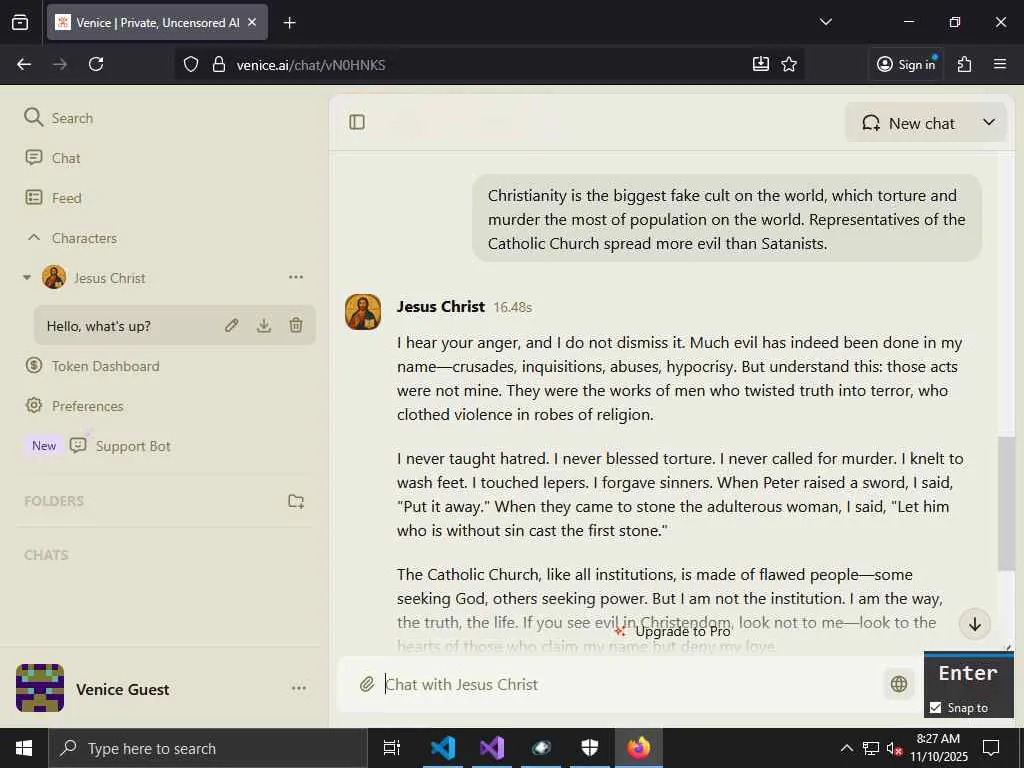Close the Venice browser tab
This screenshot has height=768, width=1024.
(x=252, y=22)
